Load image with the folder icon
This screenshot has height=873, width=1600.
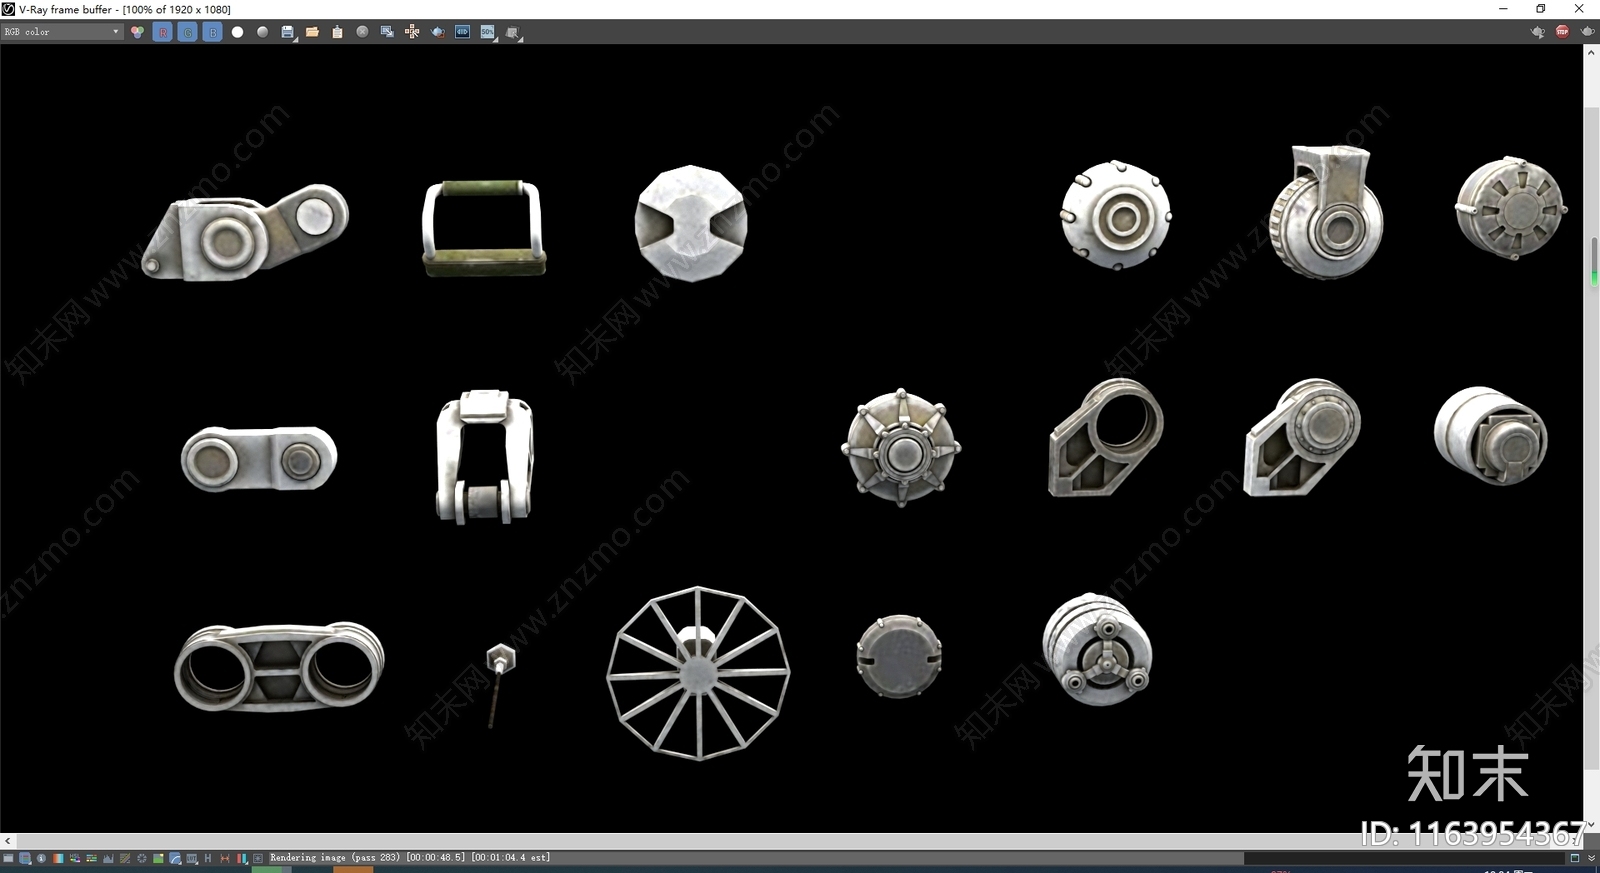pos(312,32)
